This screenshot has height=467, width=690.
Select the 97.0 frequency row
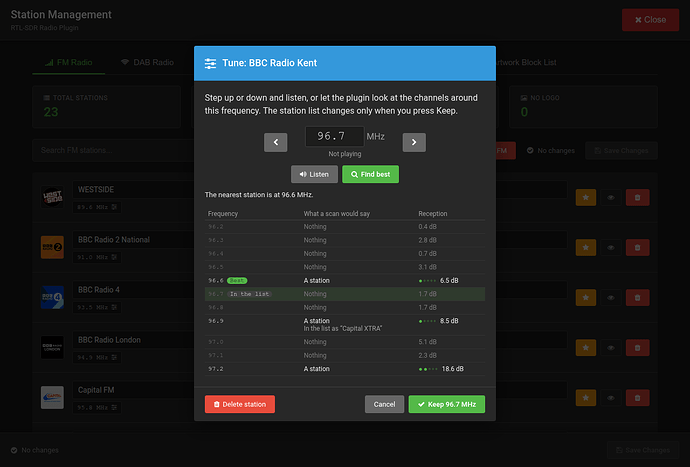pos(345,342)
